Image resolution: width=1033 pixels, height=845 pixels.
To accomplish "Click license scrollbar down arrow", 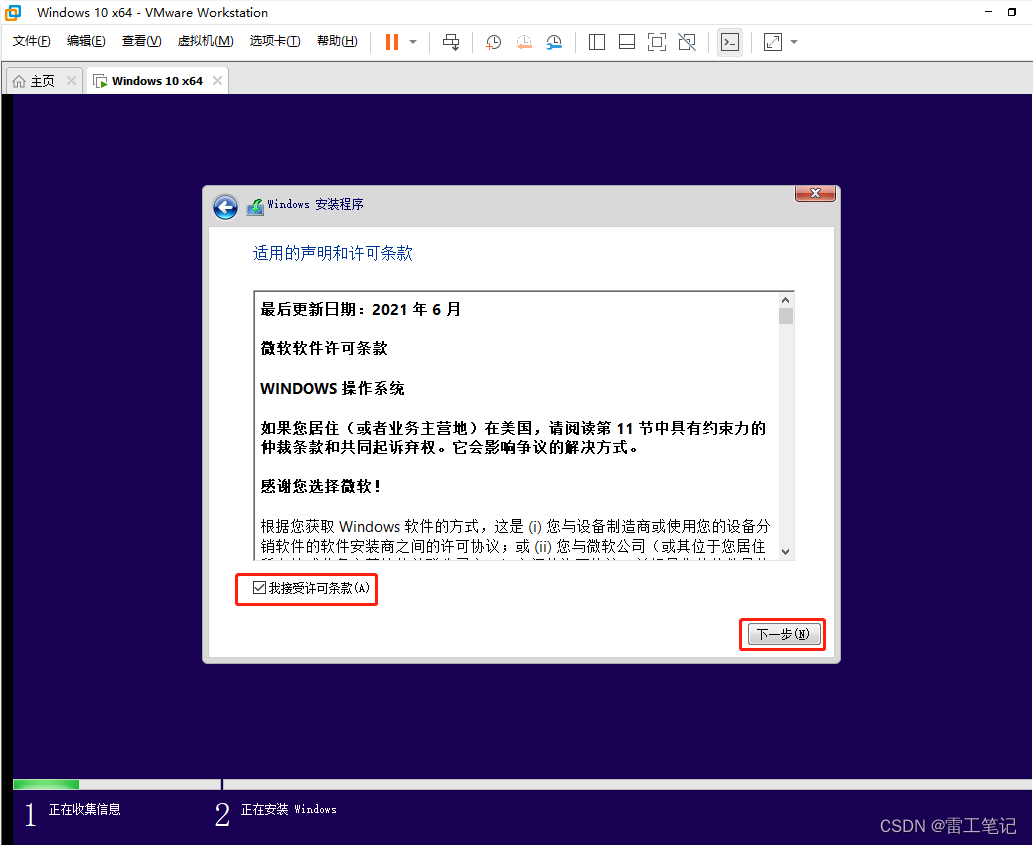I will (x=785, y=551).
